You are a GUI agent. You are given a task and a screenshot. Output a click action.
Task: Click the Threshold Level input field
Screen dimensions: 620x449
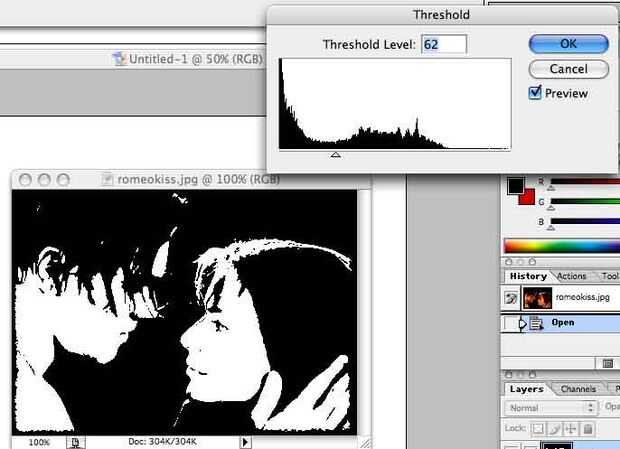click(x=444, y=44)
